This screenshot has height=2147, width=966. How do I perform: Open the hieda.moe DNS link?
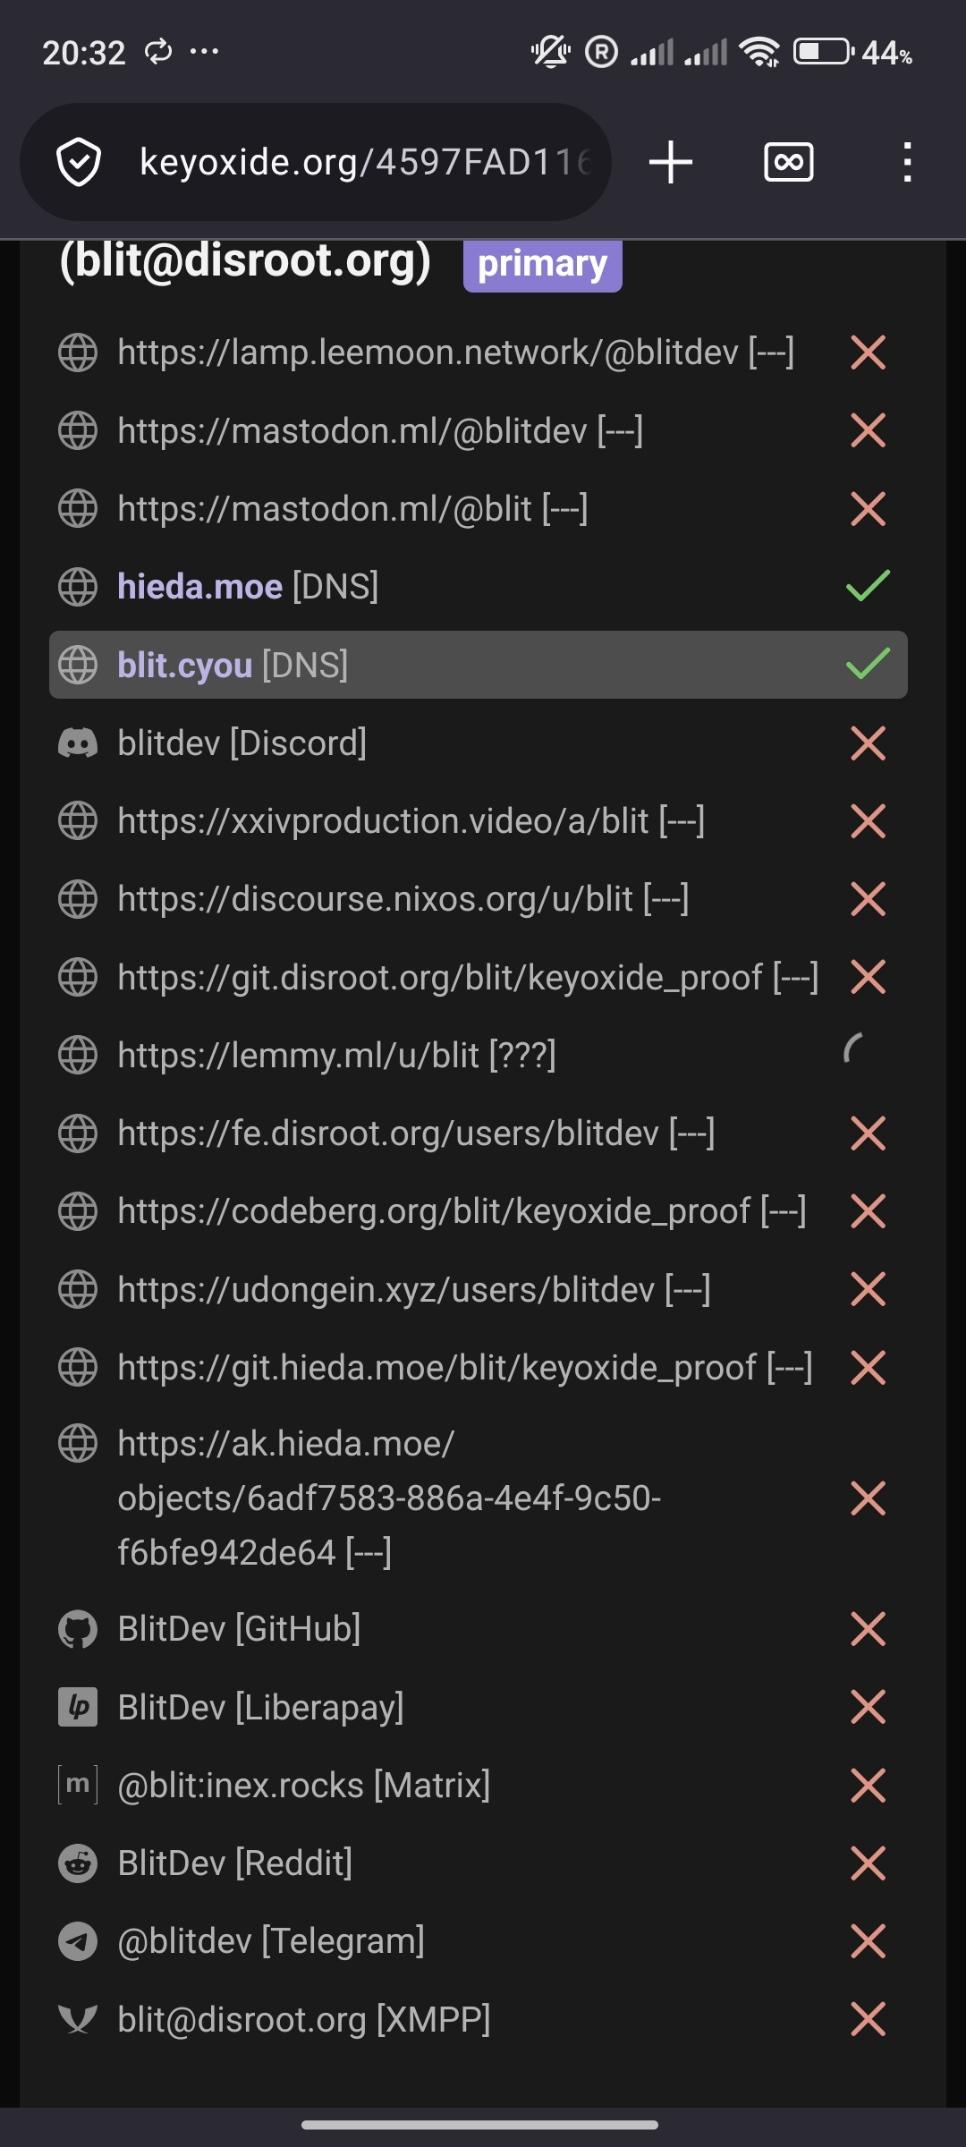[200, 587]
